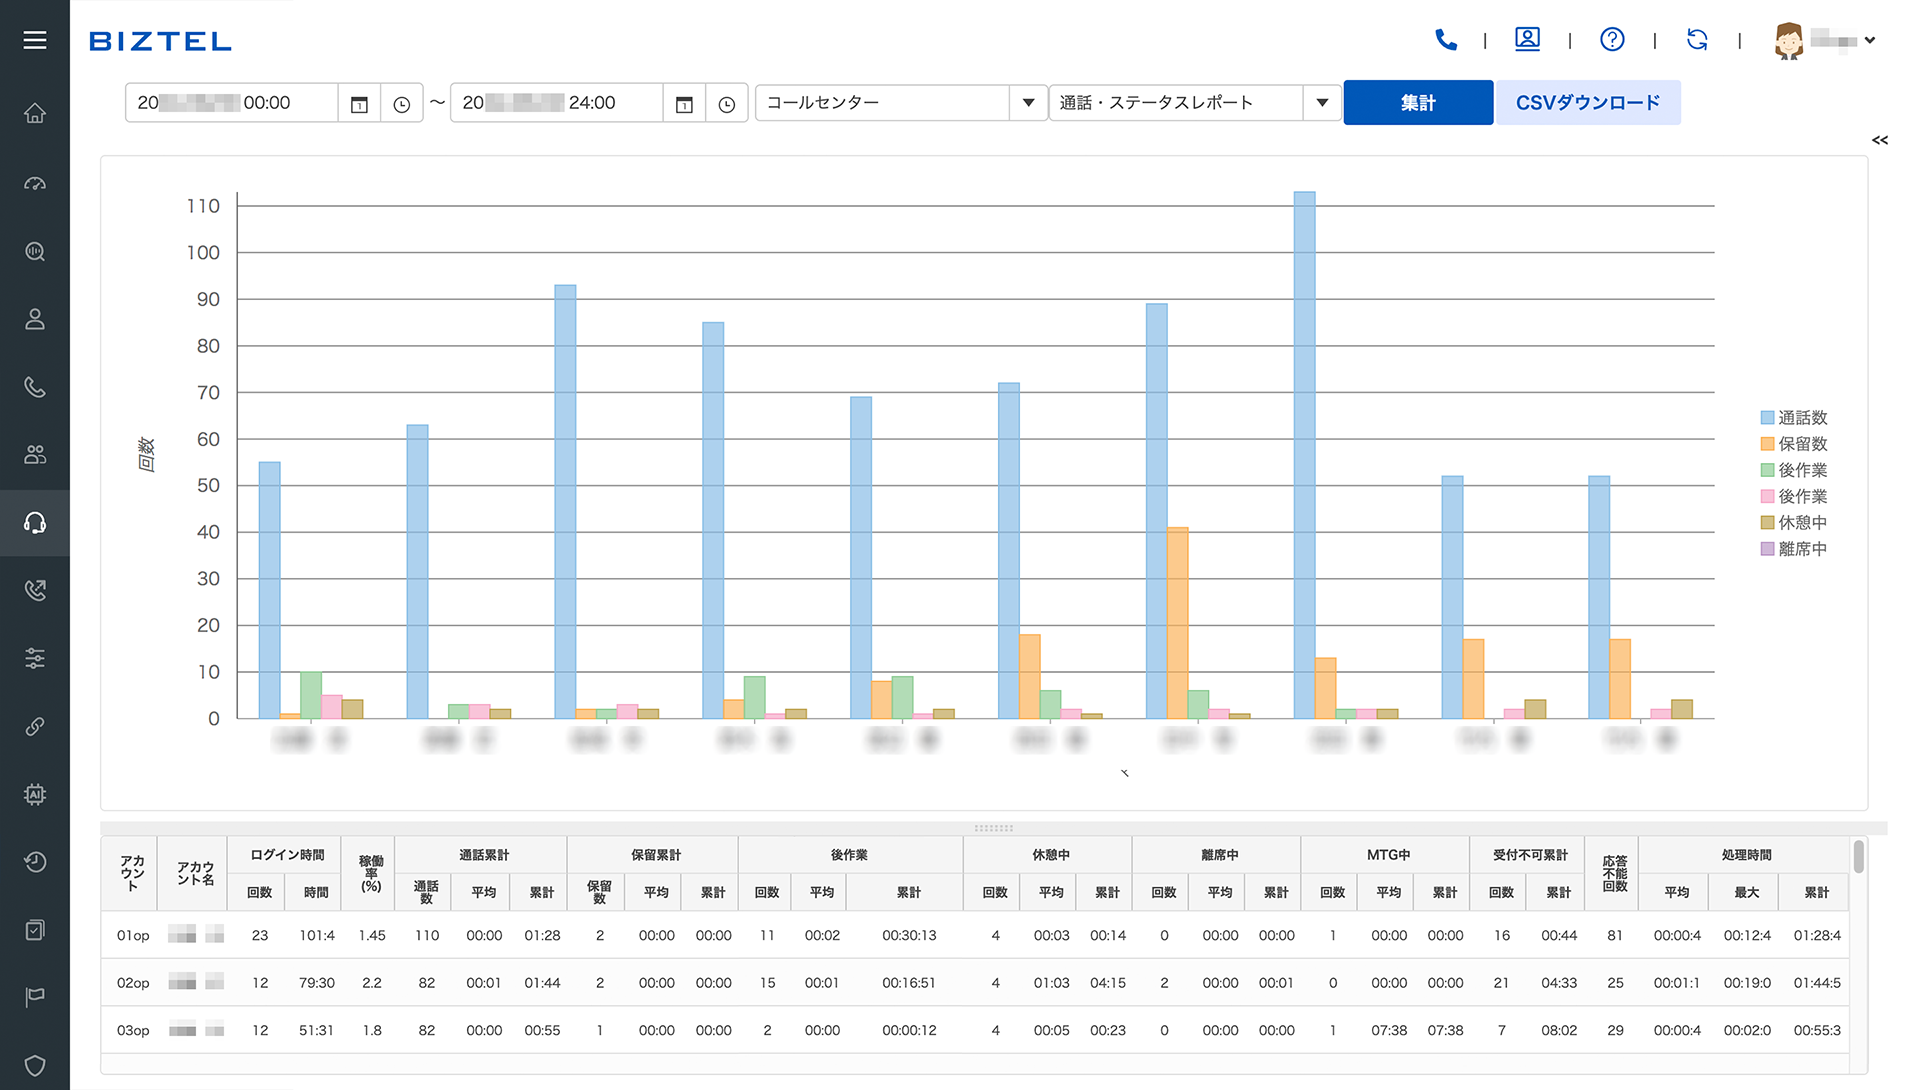Click the table vertical scrollbar
Screen dimensions: 1920x1090
tap(1858, 858)
